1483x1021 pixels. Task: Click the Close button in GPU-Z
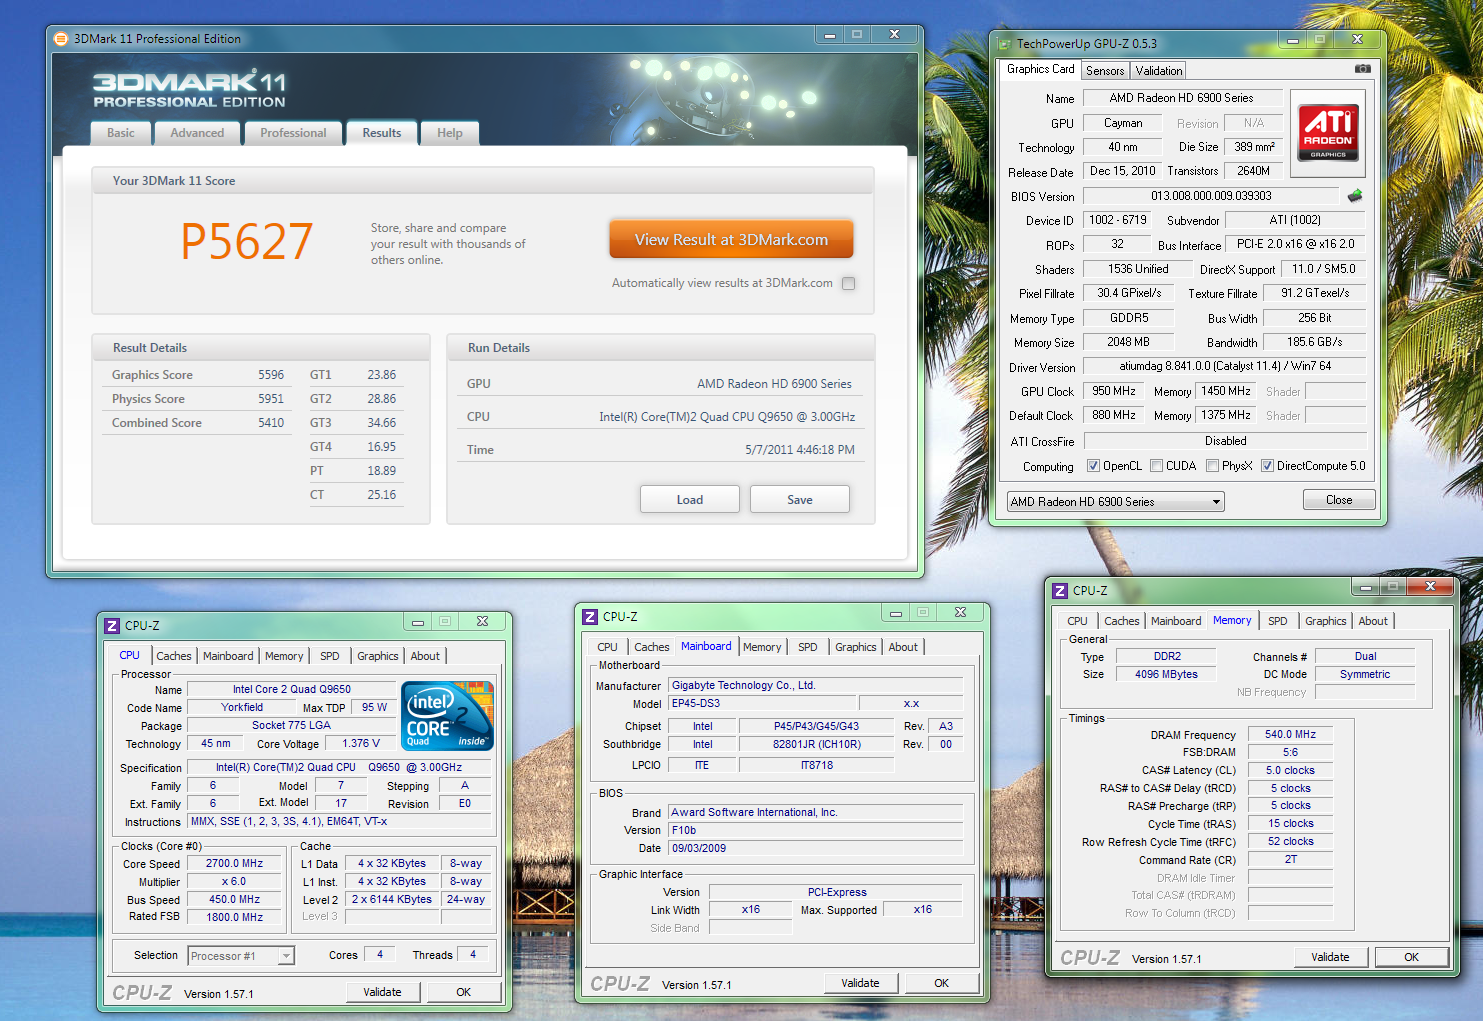[1339, 499]
